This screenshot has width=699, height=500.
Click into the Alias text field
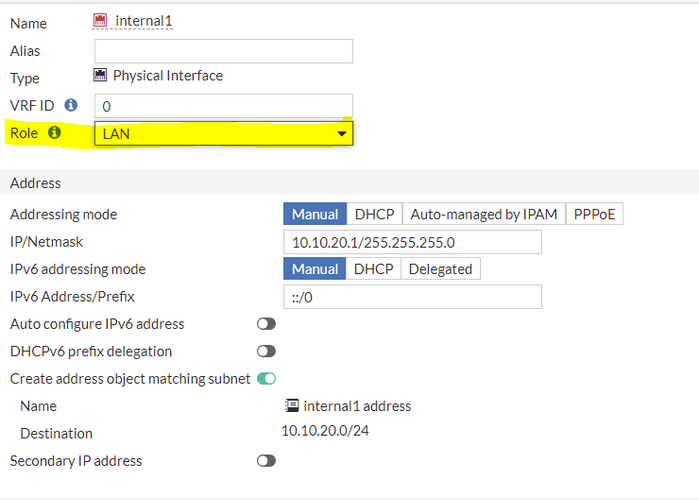coord(223,51)
